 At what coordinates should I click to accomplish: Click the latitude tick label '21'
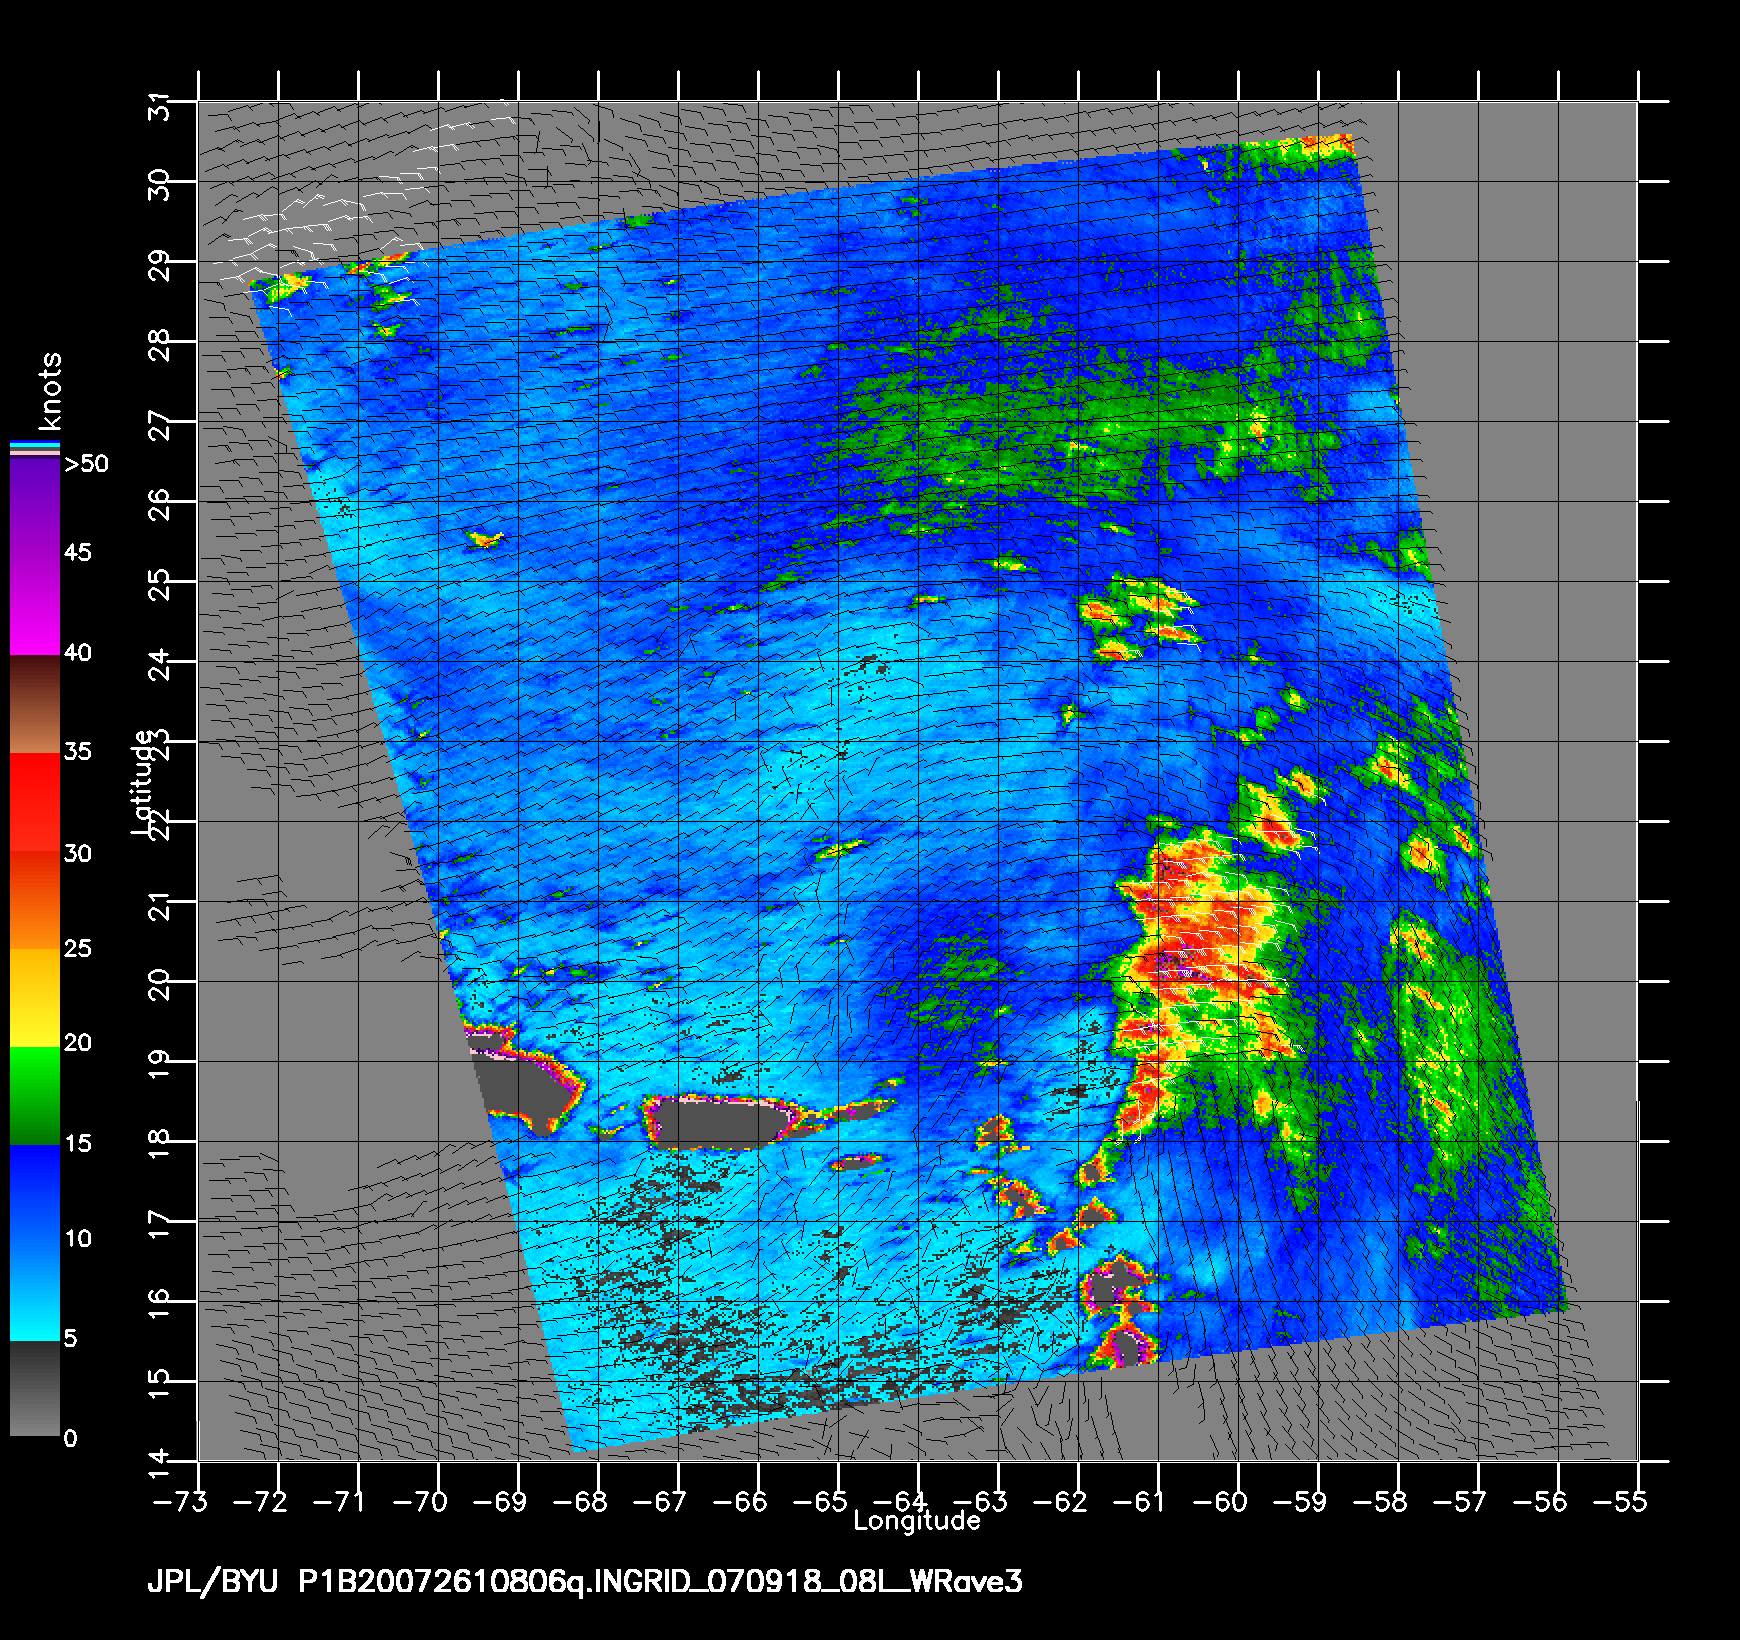click(160, 905)
